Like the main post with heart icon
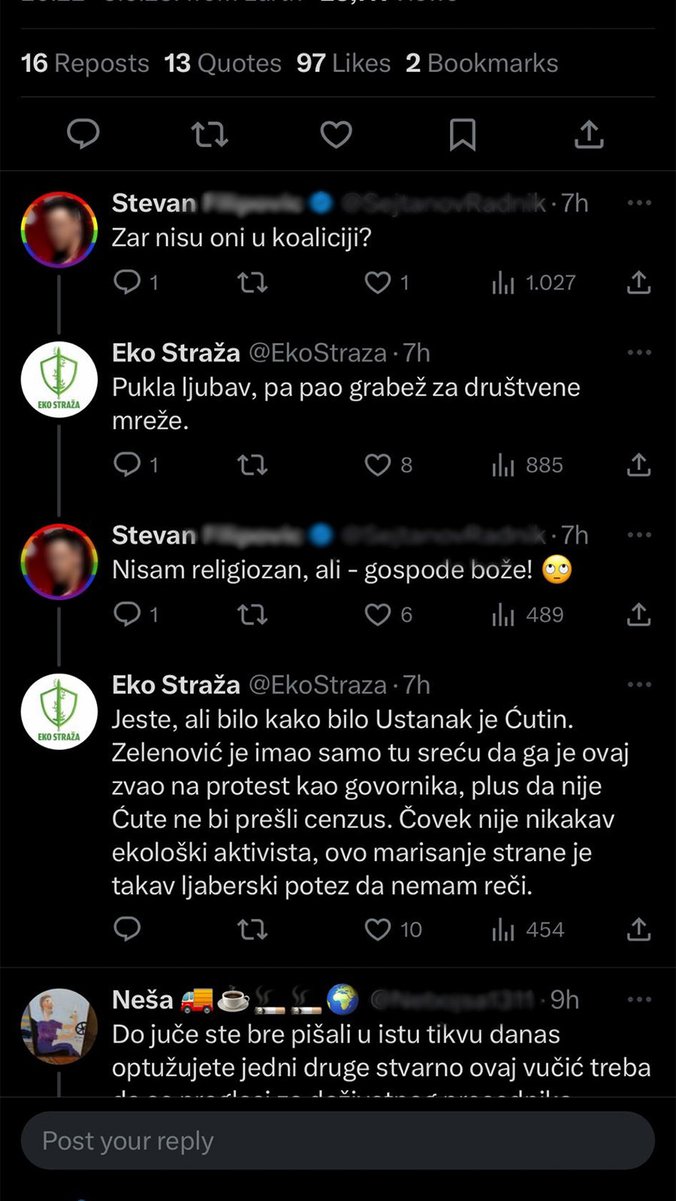This screenshot has width=676, height=1201. (336, 134)
